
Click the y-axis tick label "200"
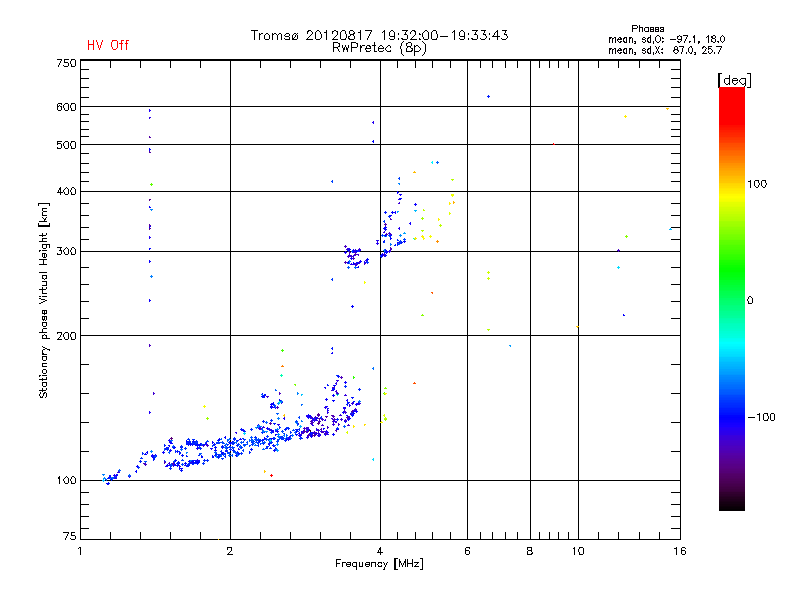tap(66, 336)
